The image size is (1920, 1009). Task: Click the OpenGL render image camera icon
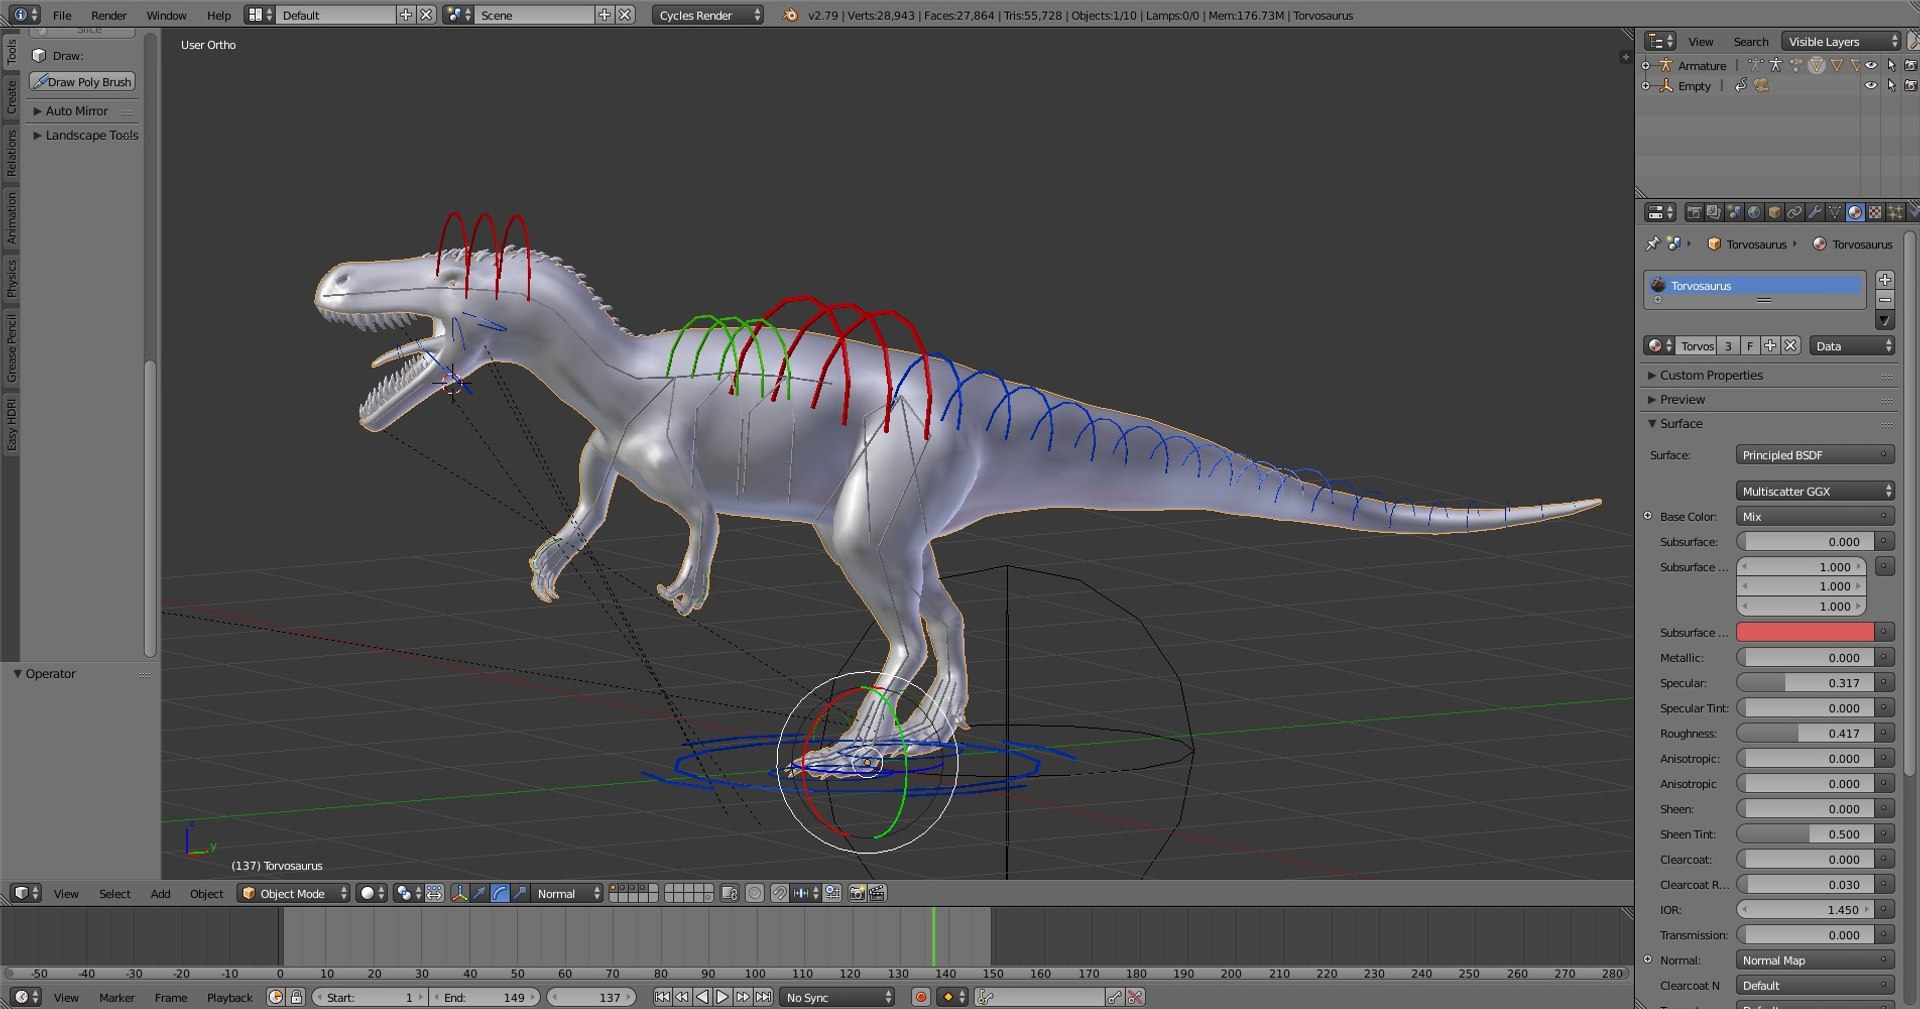pos(857,893)
